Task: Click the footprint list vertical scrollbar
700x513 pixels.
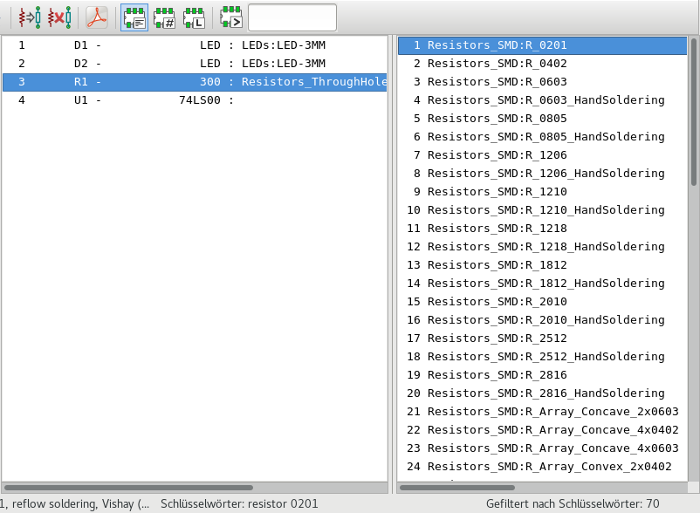Action: pos(693,112)
